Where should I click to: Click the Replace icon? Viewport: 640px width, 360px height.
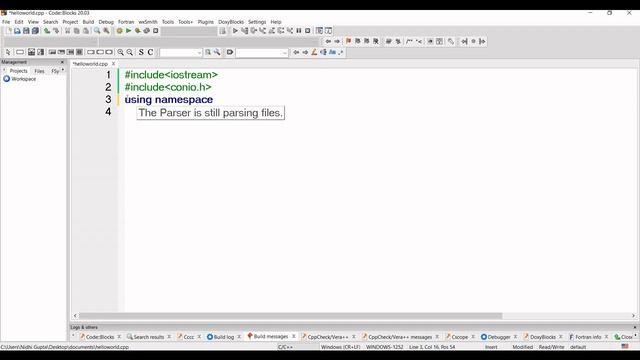pyautogui.click(x=106, y=31)
